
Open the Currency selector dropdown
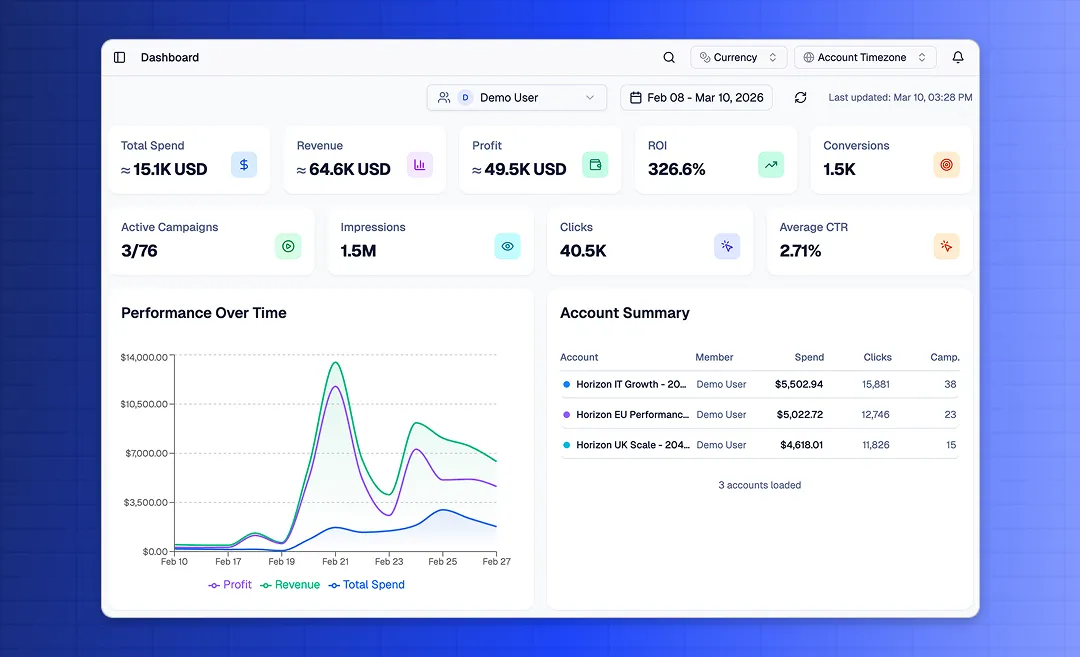click(x=738, y=57)
